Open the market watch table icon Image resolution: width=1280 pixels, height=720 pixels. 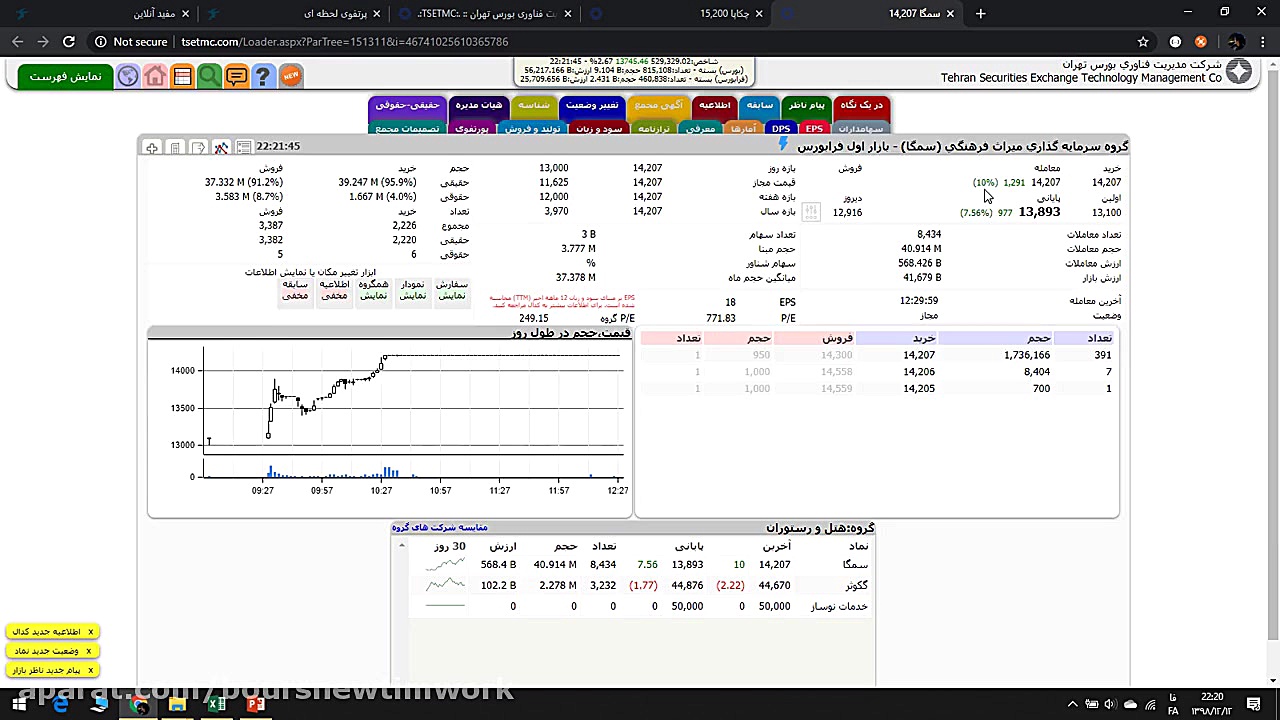182,76
